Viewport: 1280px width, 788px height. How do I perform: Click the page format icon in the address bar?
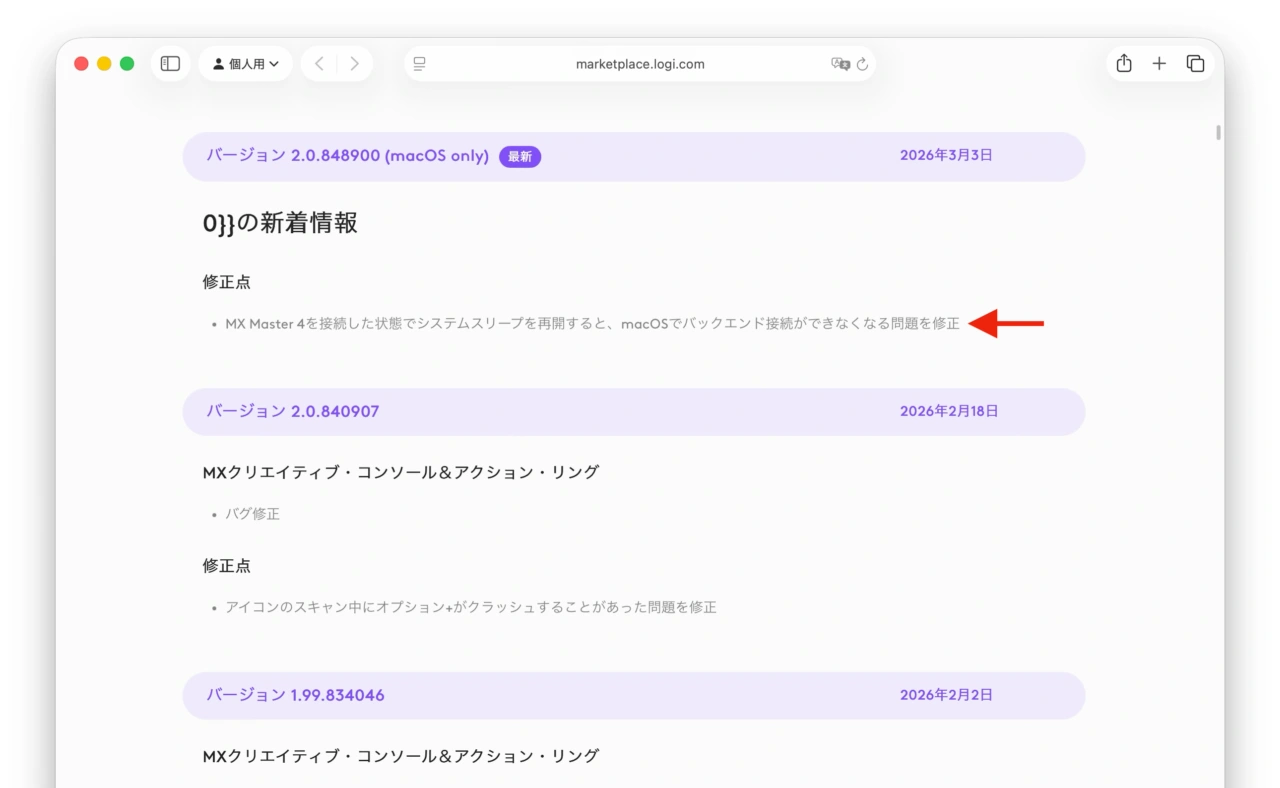click(x=419, y=63)
